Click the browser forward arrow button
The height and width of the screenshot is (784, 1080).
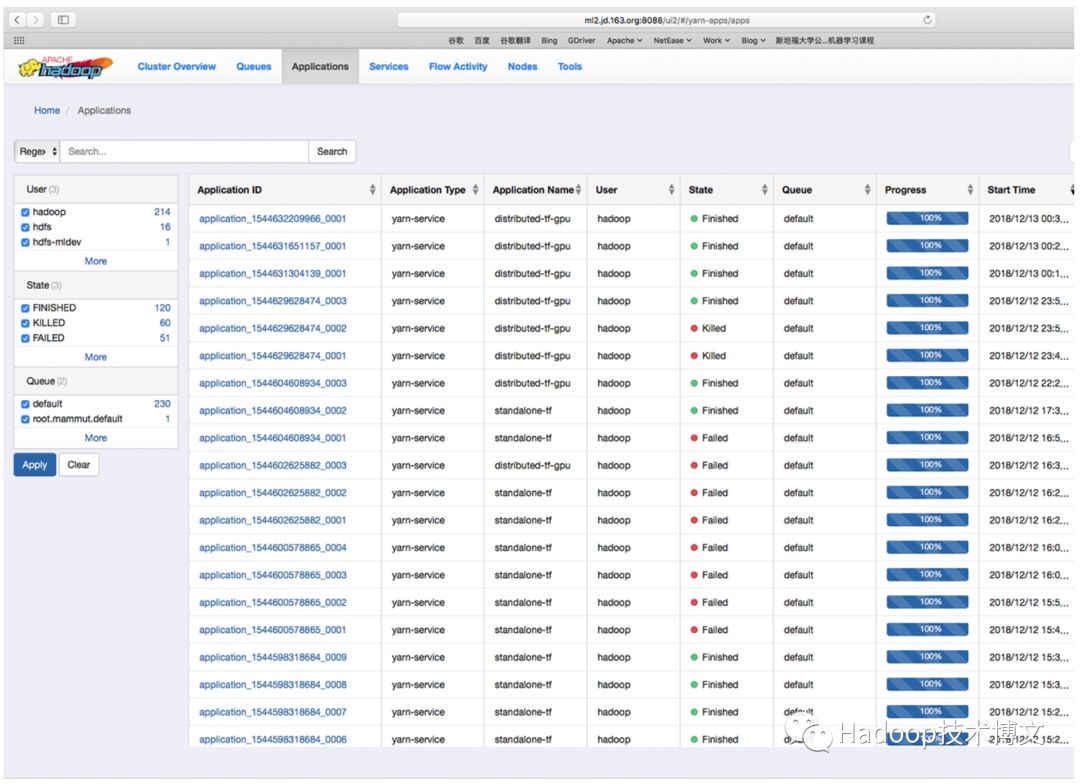(x=37, y=20)
